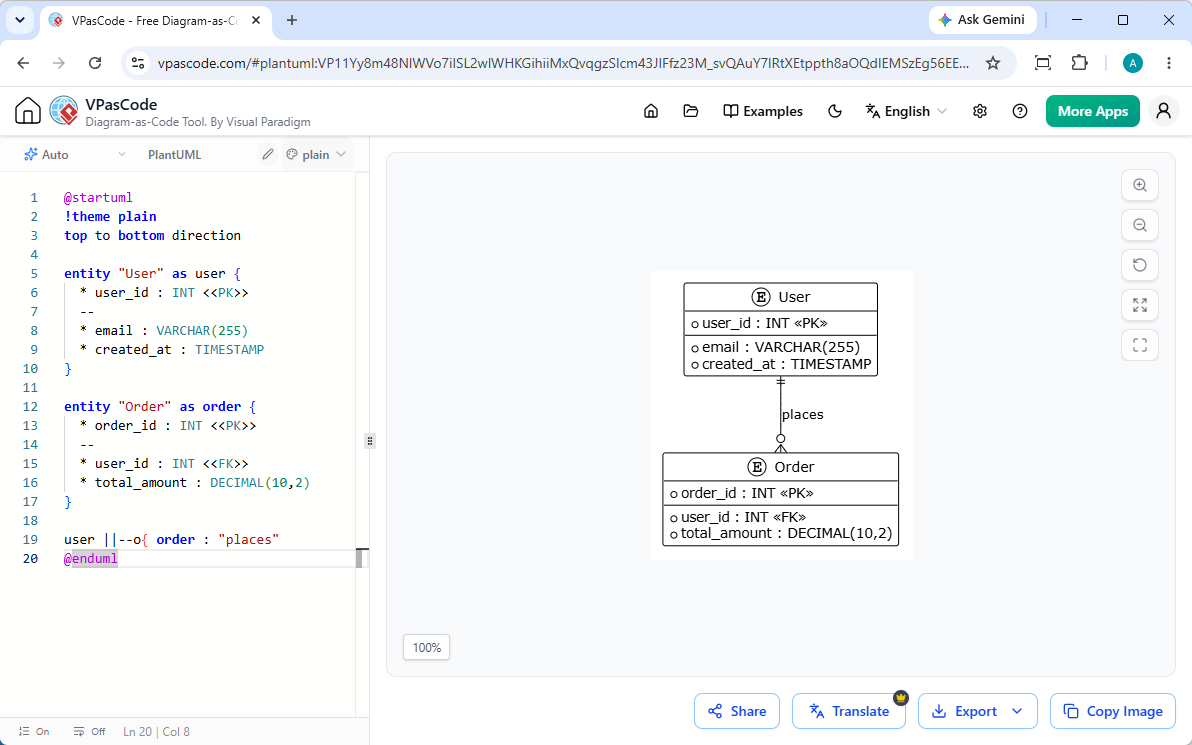Toggle line numbers On in status bar
The image size is (1192, 745).
(34, 731)
